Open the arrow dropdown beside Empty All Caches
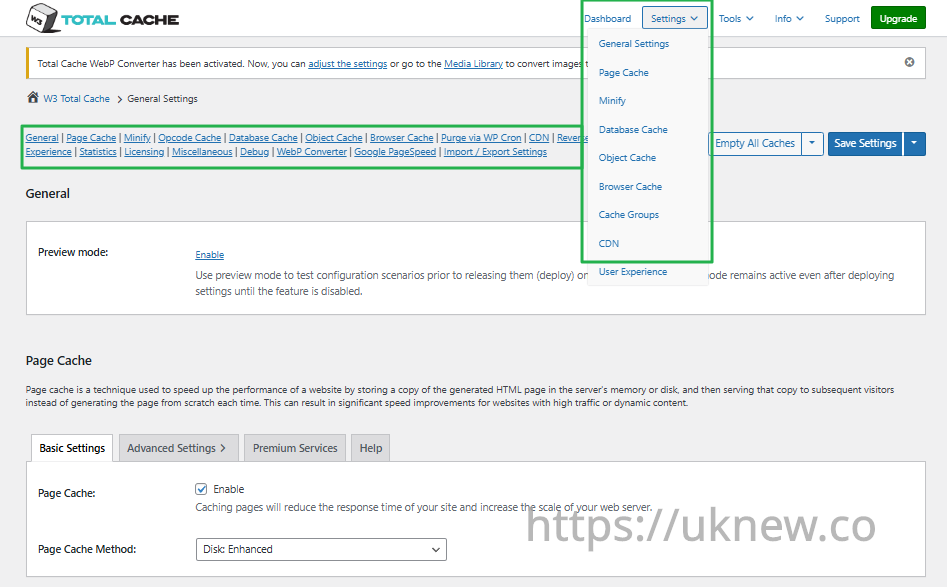 pyautogui.click(x=812, y=143)
